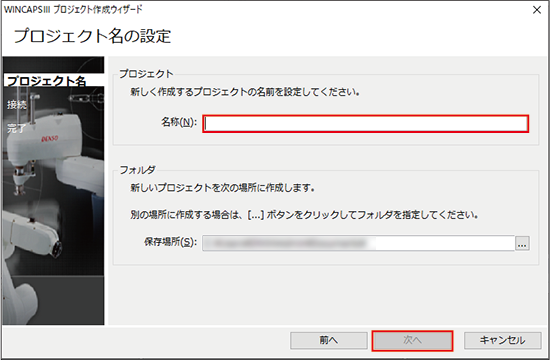
Task: Click the プロジェクト名の設定 heading
Action: 92,36
